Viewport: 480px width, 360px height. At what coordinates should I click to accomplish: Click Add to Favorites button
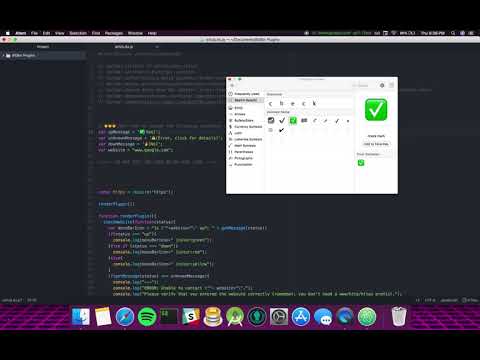pos(376,144)
